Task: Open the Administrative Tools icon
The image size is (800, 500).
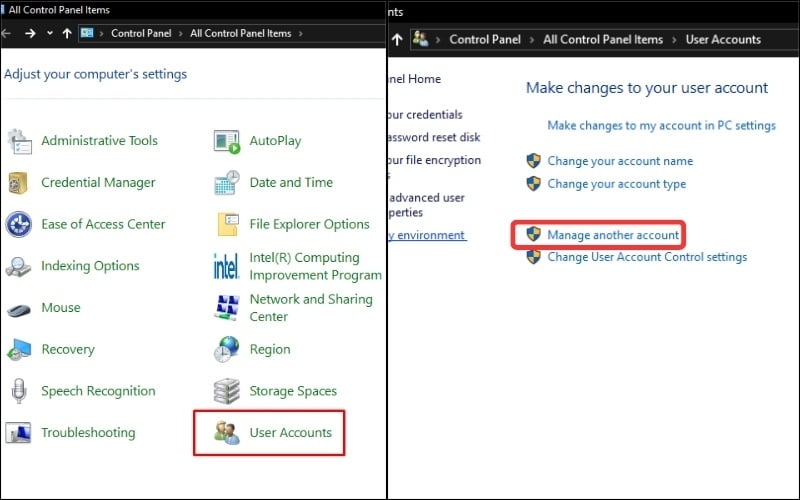Action: (19, 141)
